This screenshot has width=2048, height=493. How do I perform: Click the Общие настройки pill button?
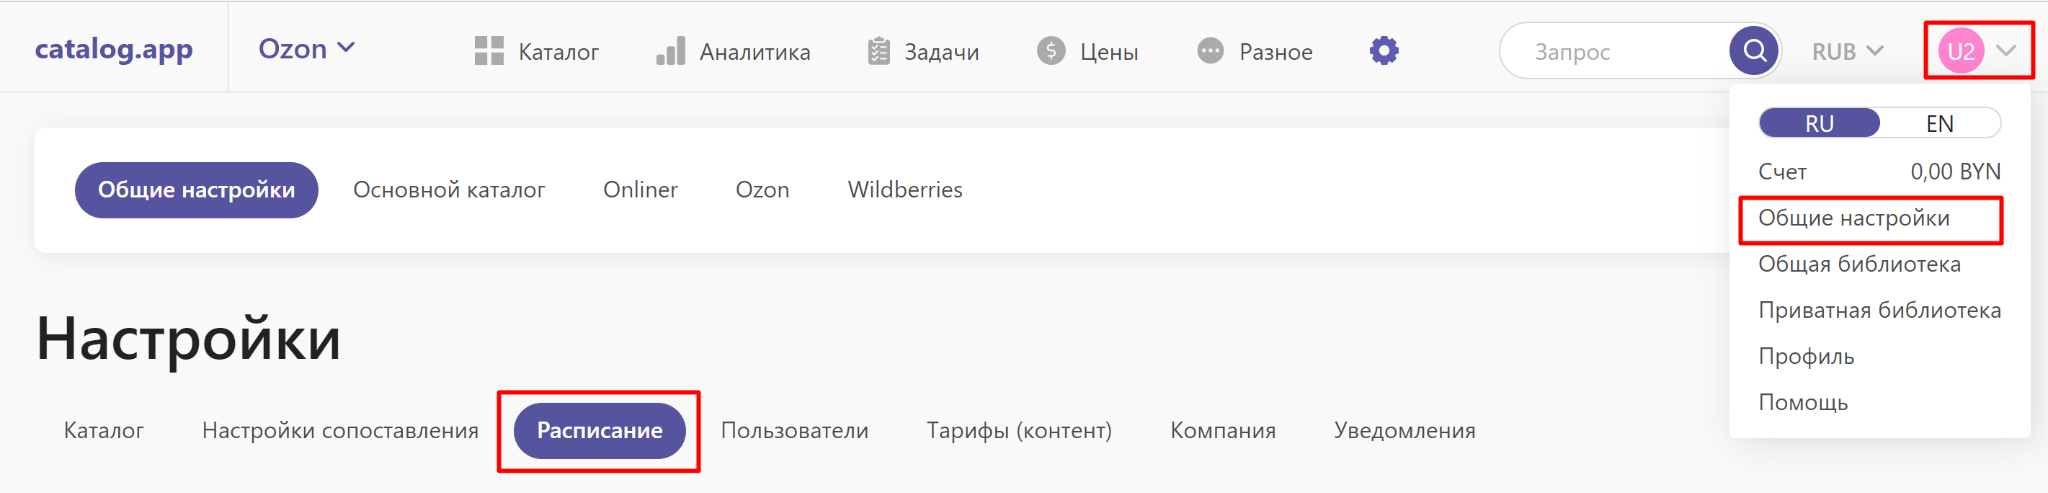196,190
